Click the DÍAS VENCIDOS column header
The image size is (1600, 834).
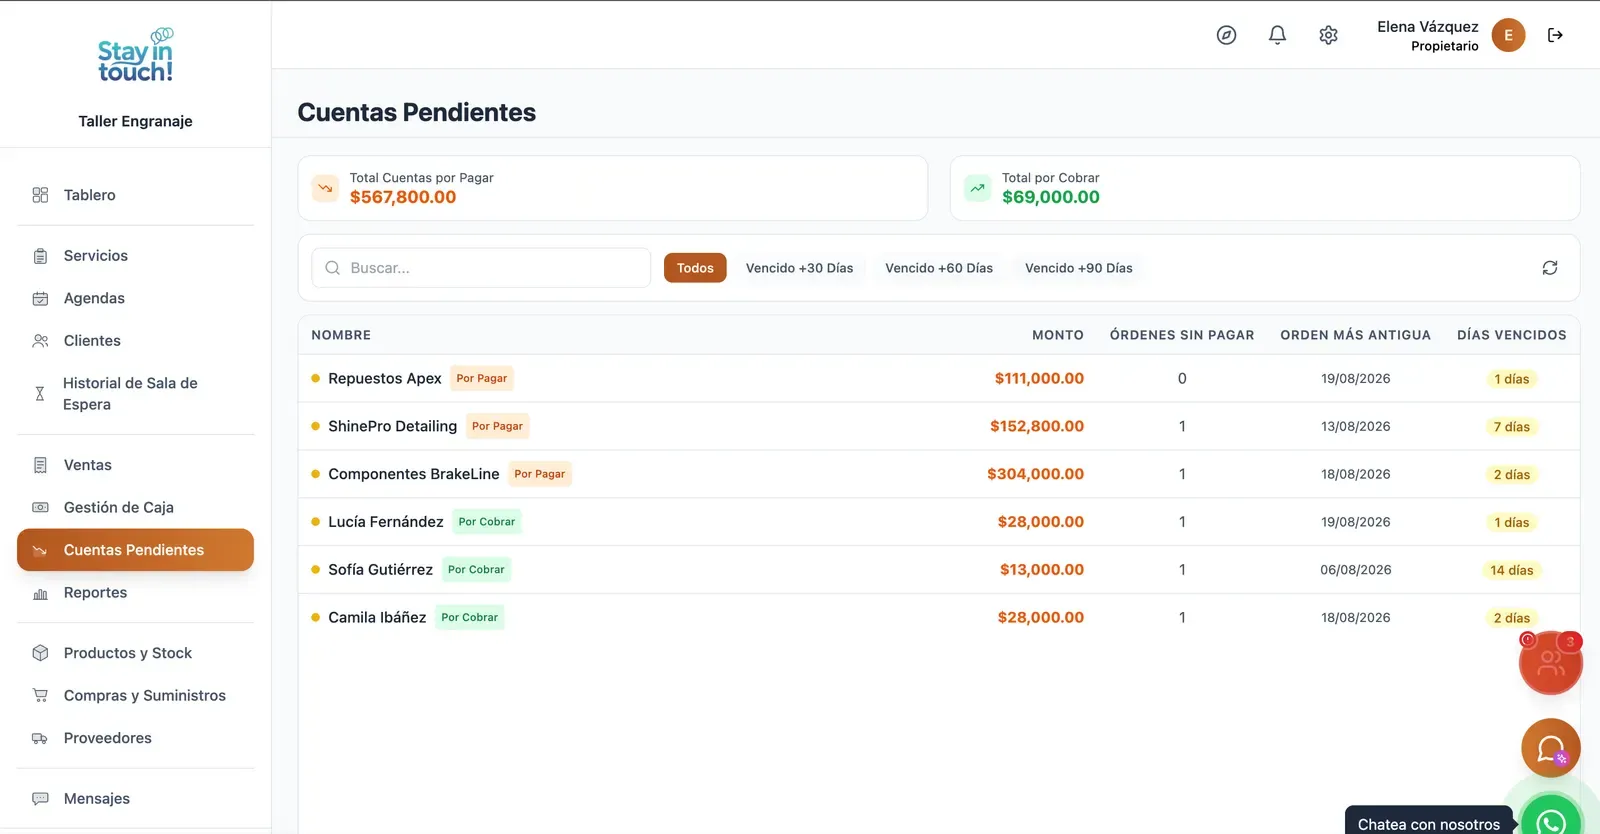(x=1512, y=335)
